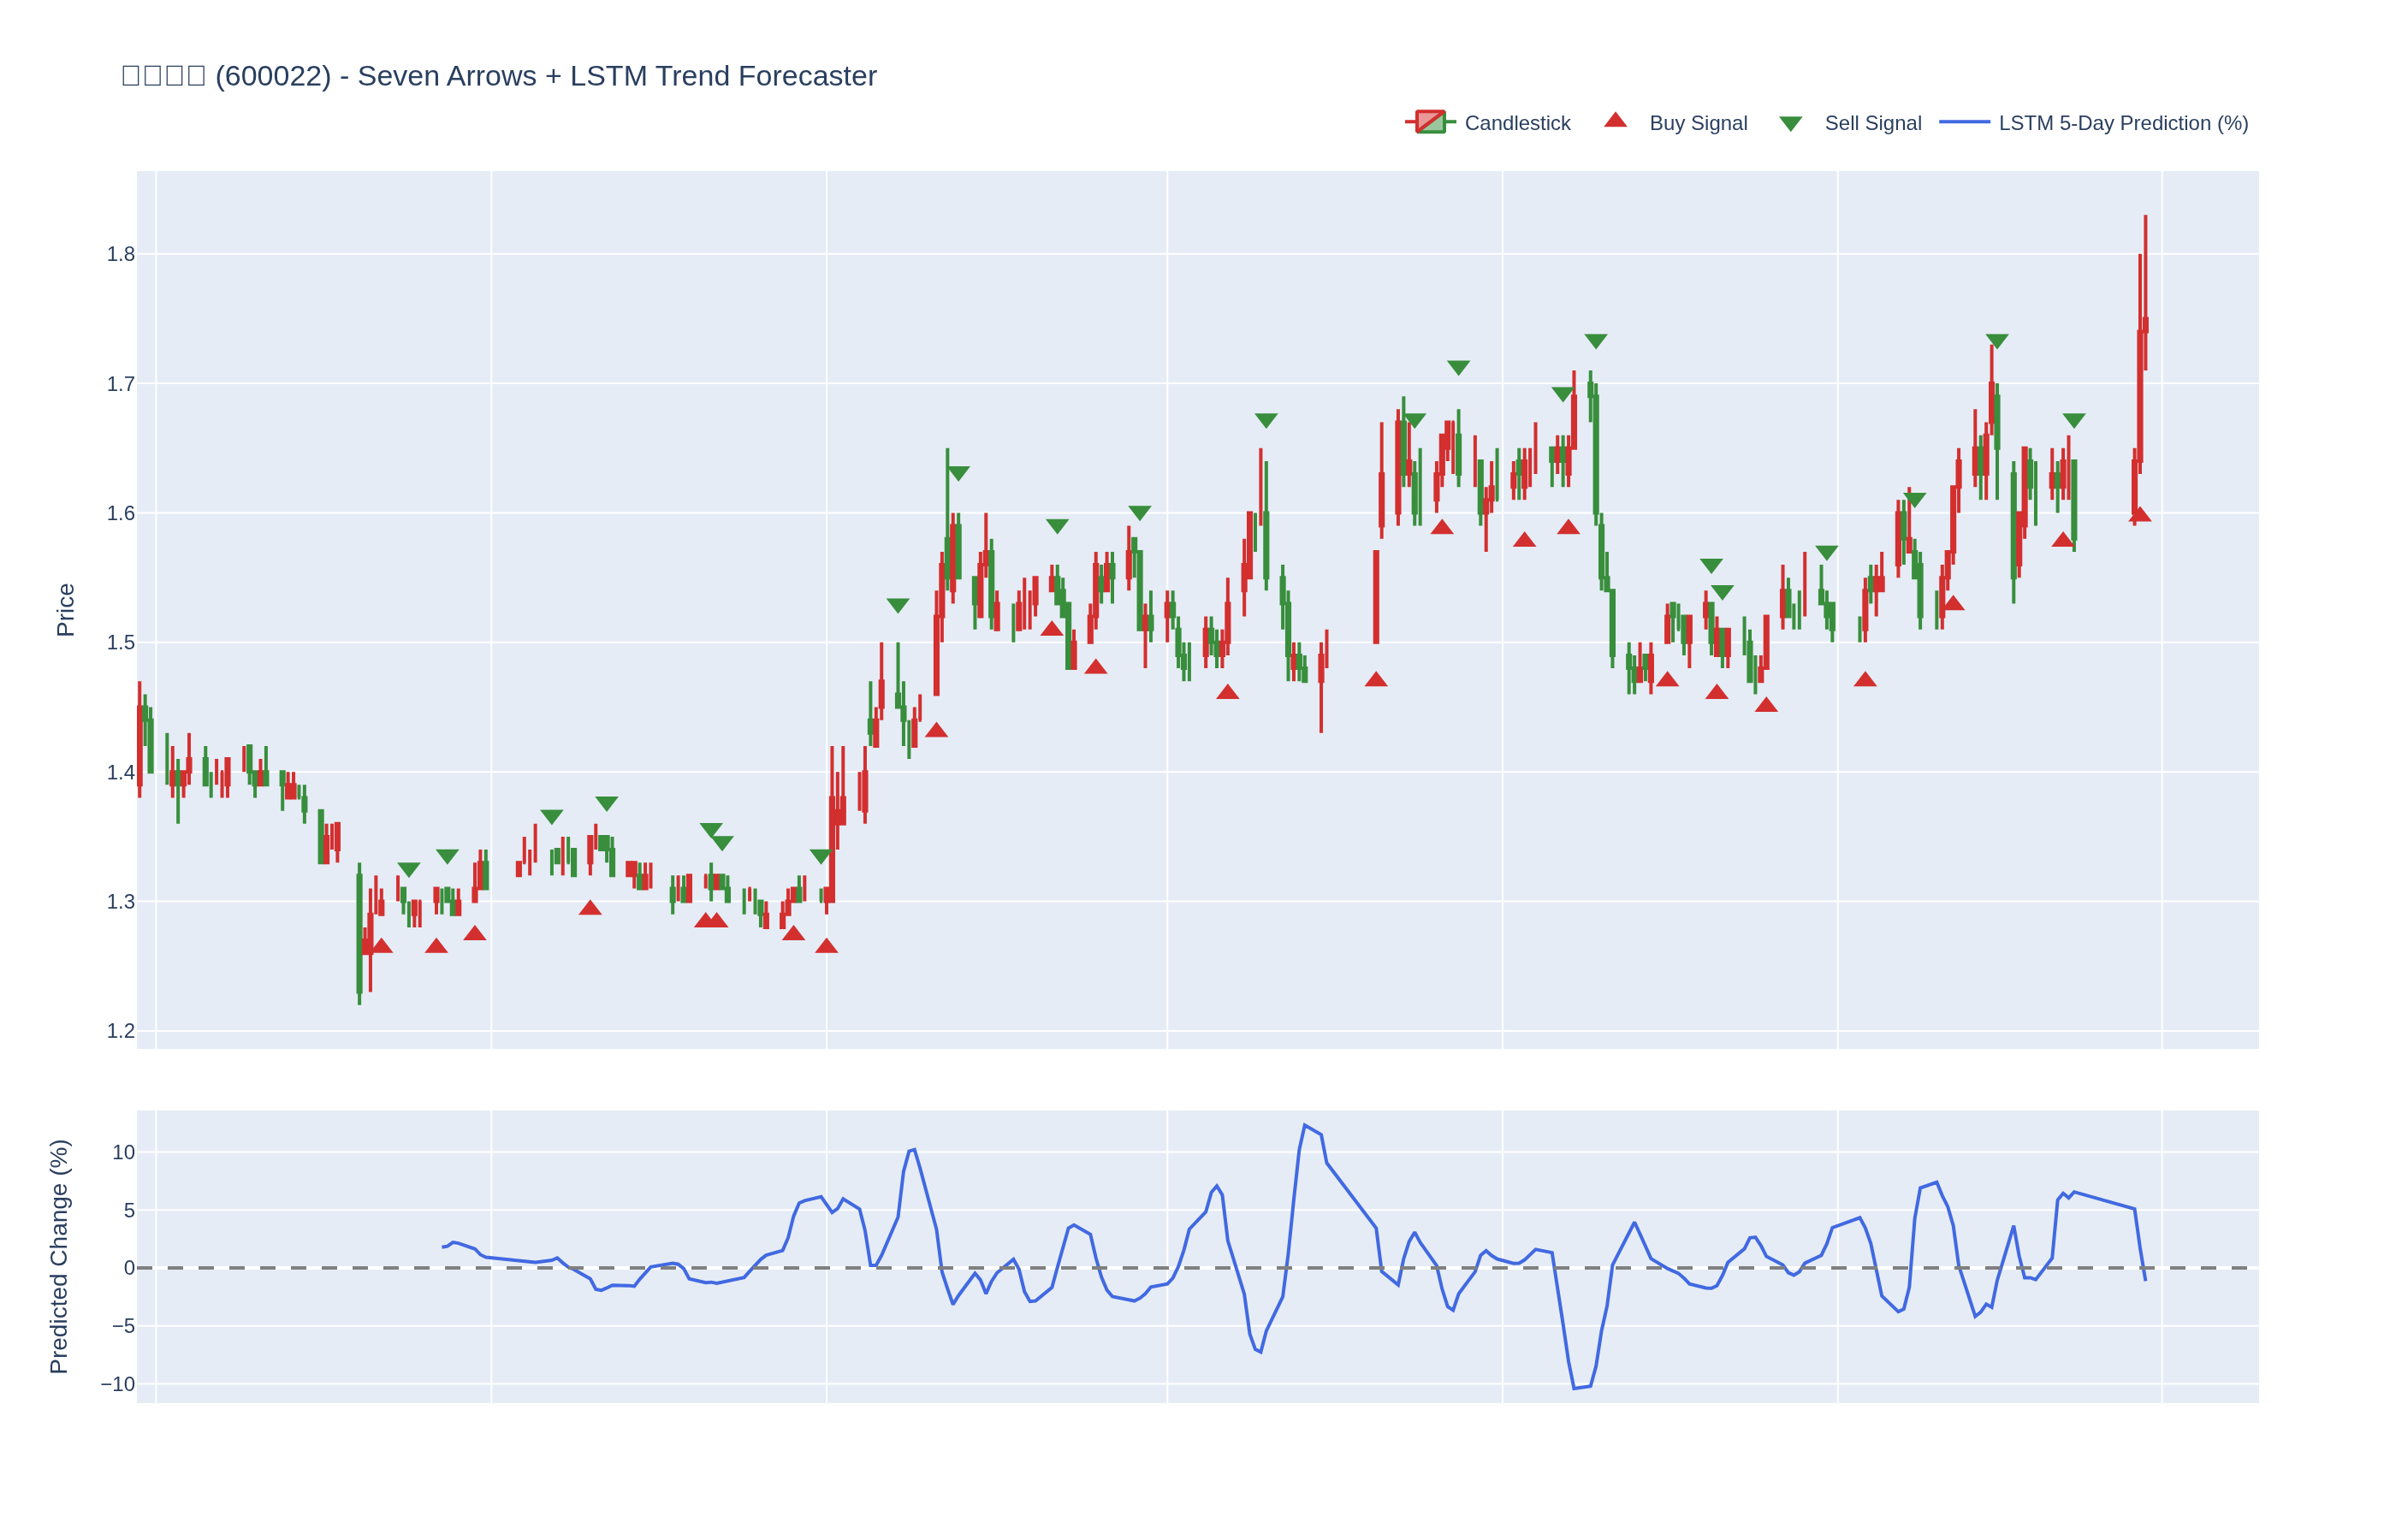Click the blue LSTM line legend swatch

click(1963, 122)
